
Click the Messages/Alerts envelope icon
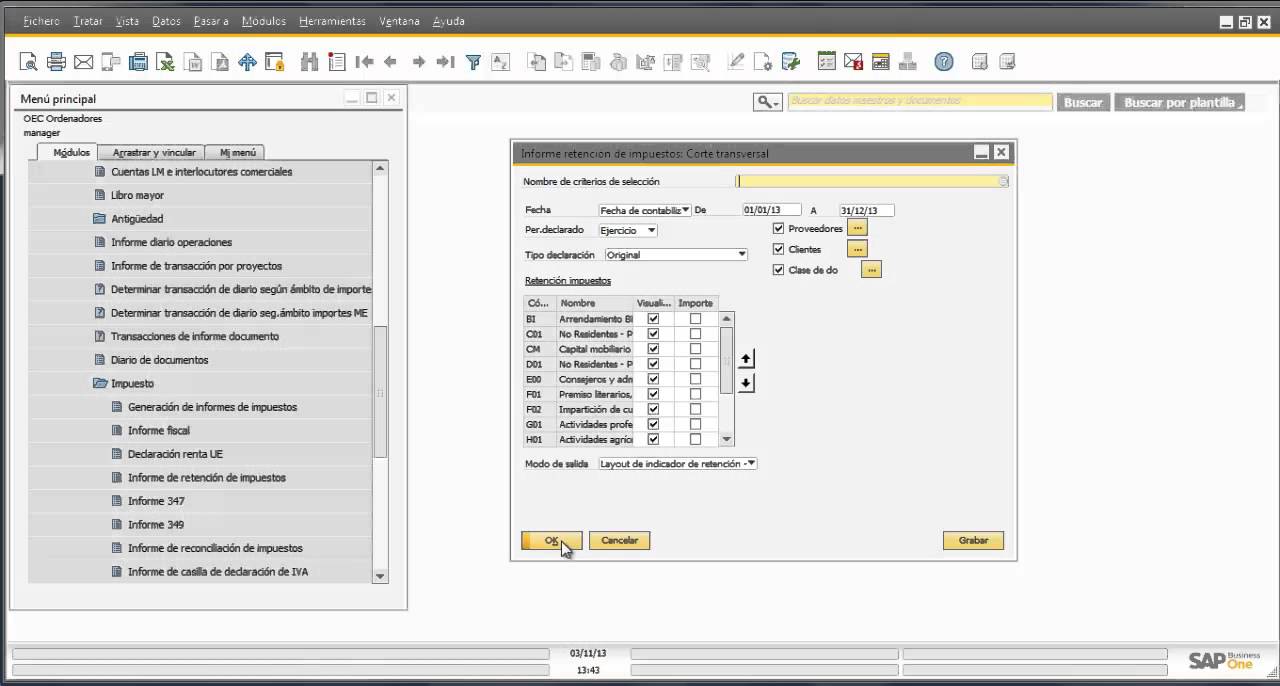tap(853, 62)
